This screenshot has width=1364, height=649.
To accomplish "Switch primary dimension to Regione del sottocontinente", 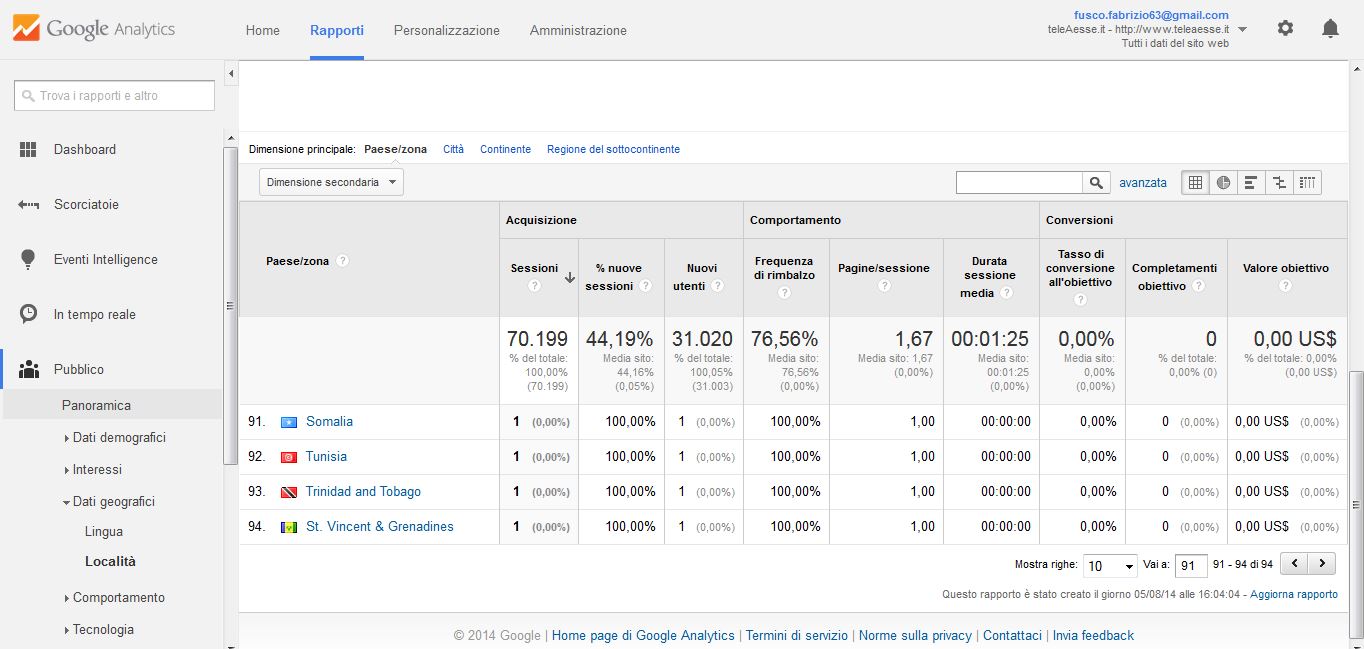I will pos(613,149).
